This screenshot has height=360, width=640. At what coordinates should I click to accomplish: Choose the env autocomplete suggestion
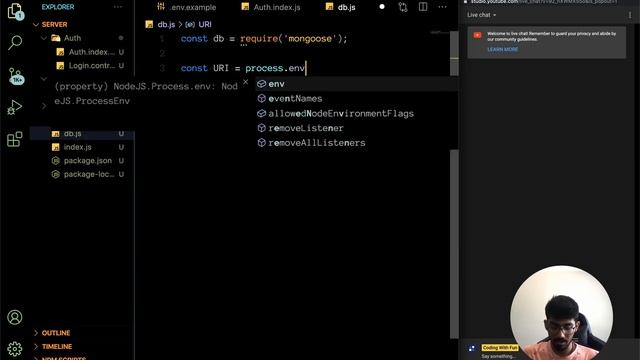click(356, 84)
